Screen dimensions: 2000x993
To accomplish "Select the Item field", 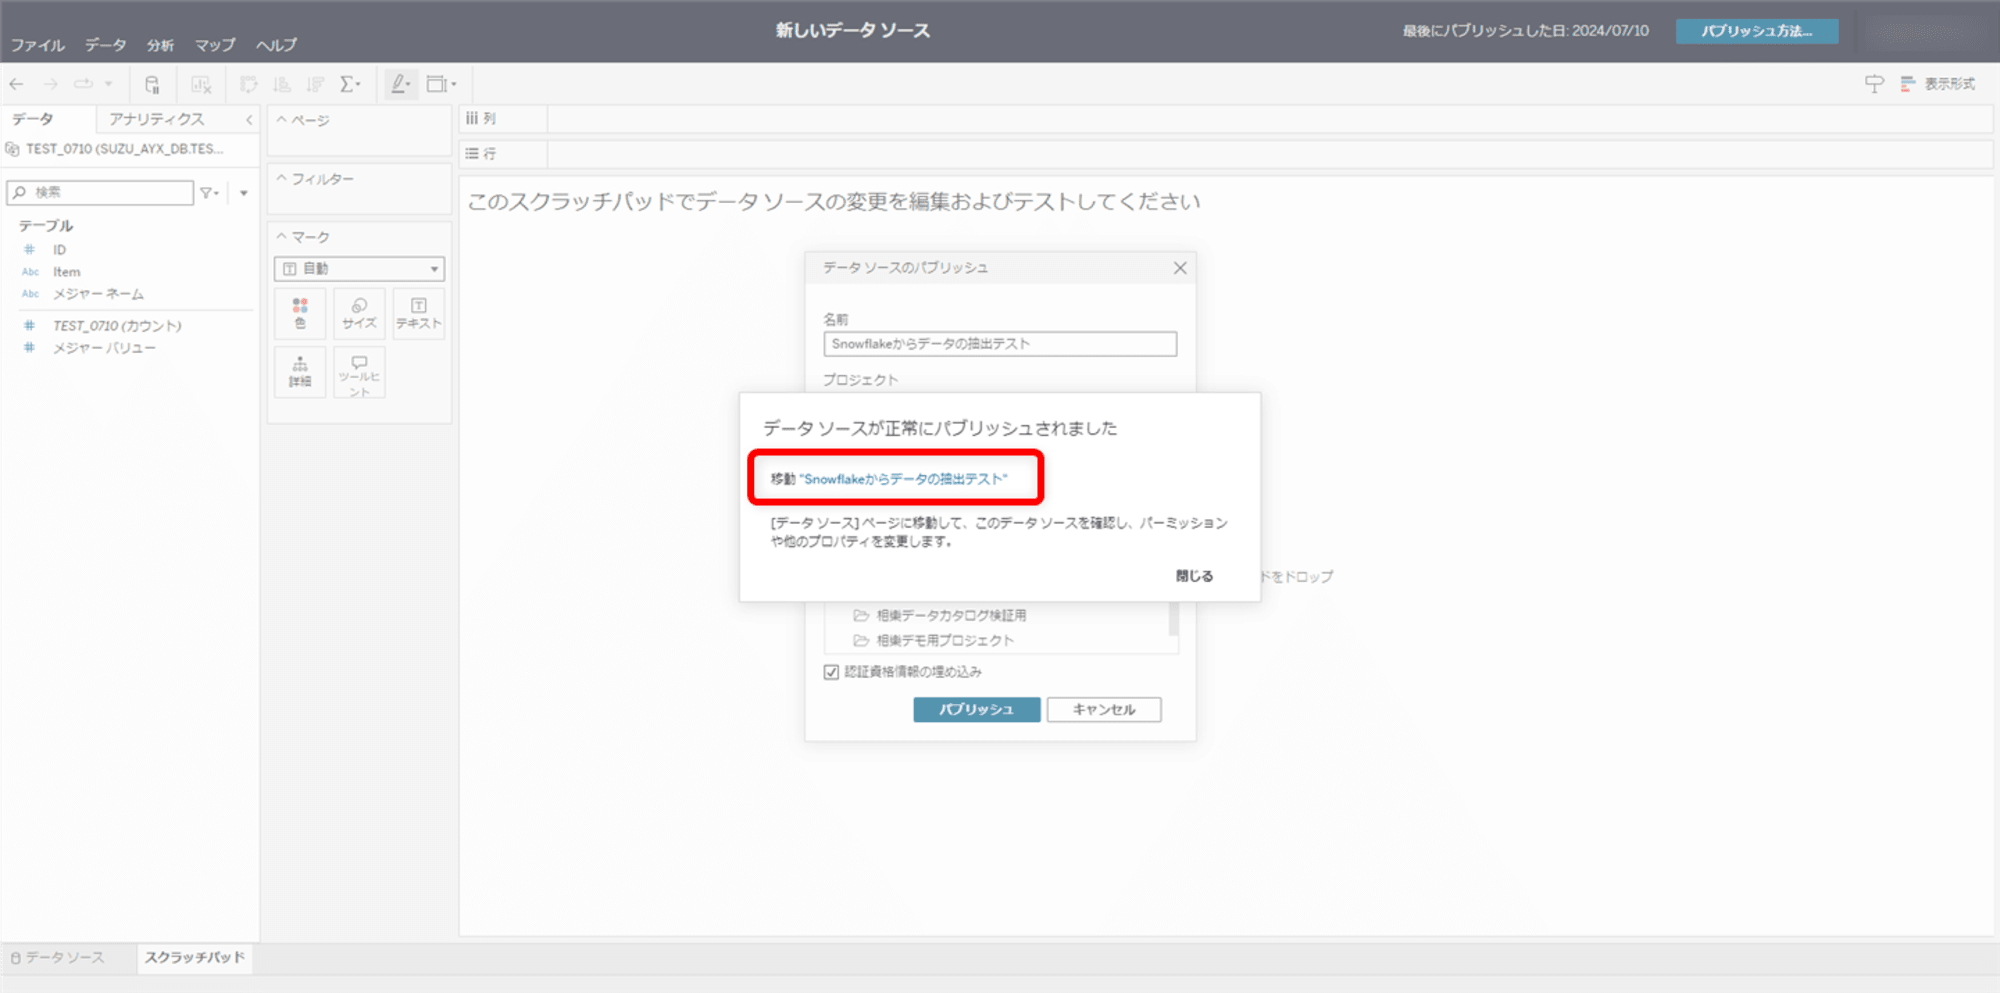I will (67, 272).
